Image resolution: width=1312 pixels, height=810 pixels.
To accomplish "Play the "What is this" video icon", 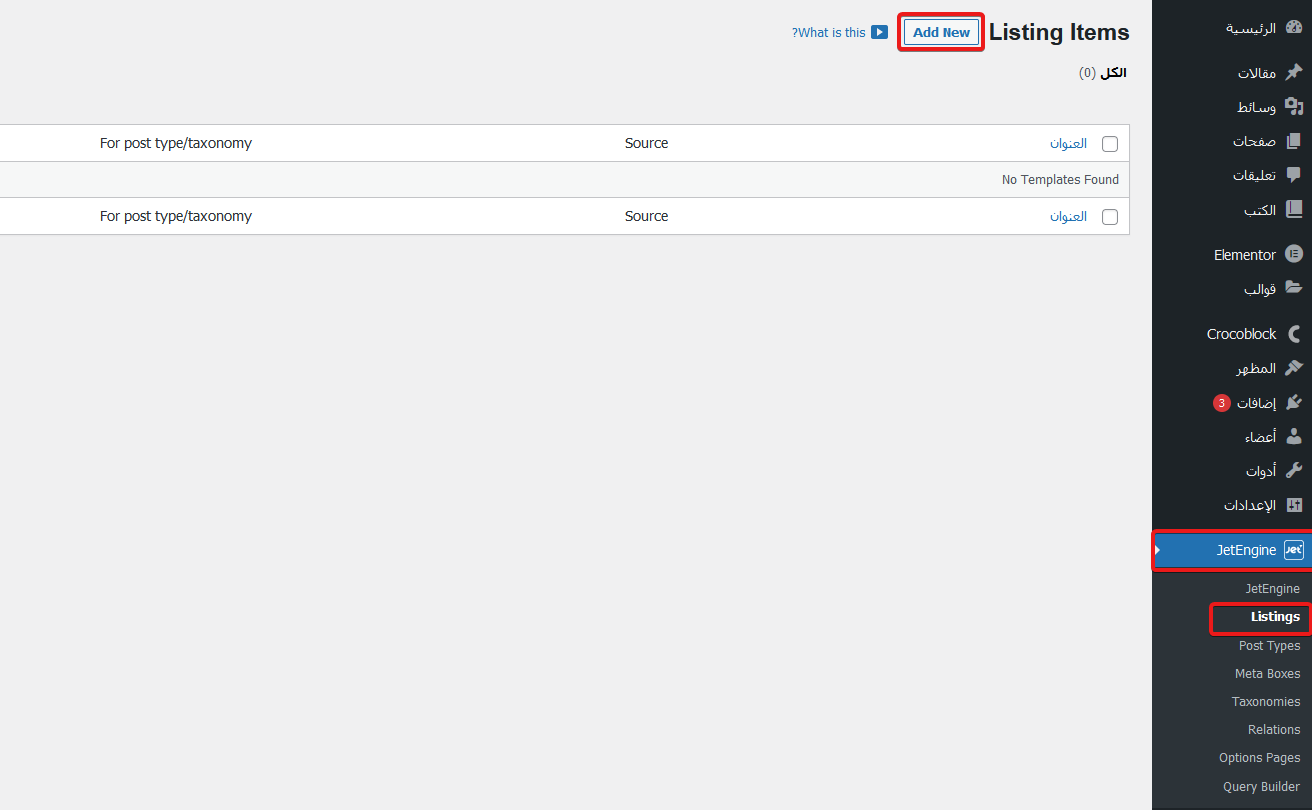I will [879, 32].
